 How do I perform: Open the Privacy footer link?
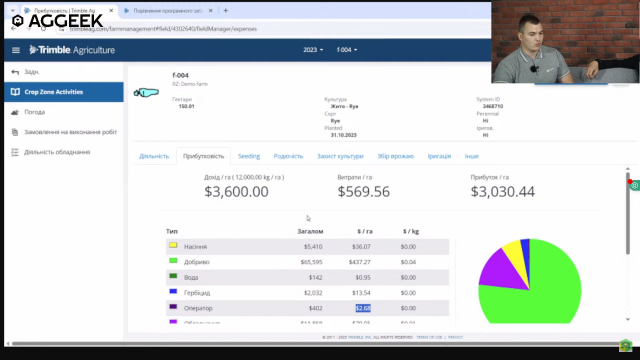click(455, 337)
